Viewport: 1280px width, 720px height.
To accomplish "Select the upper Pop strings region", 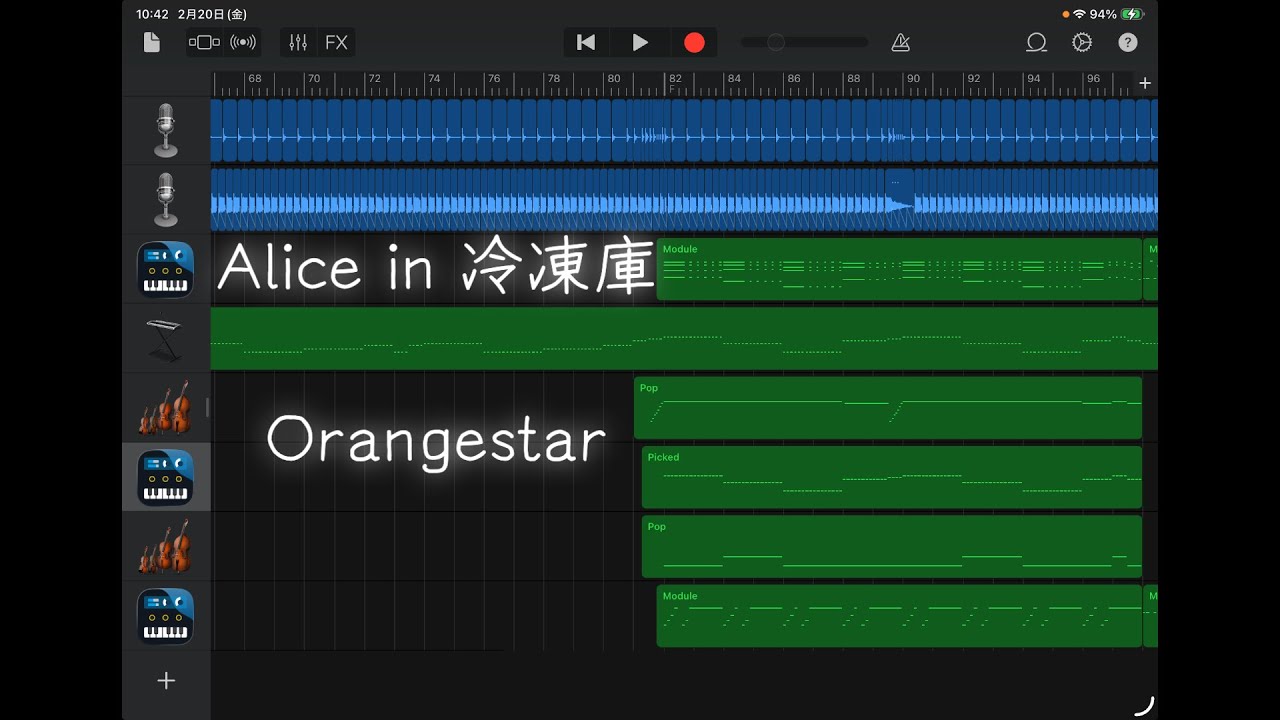I will point(888,408).
